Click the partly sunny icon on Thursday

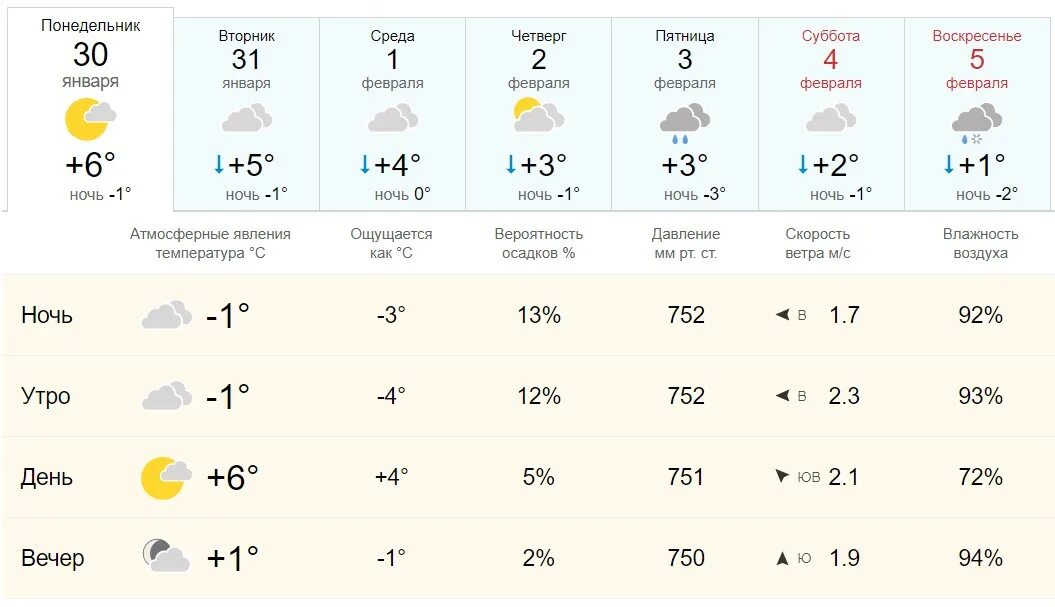[538, 115]
